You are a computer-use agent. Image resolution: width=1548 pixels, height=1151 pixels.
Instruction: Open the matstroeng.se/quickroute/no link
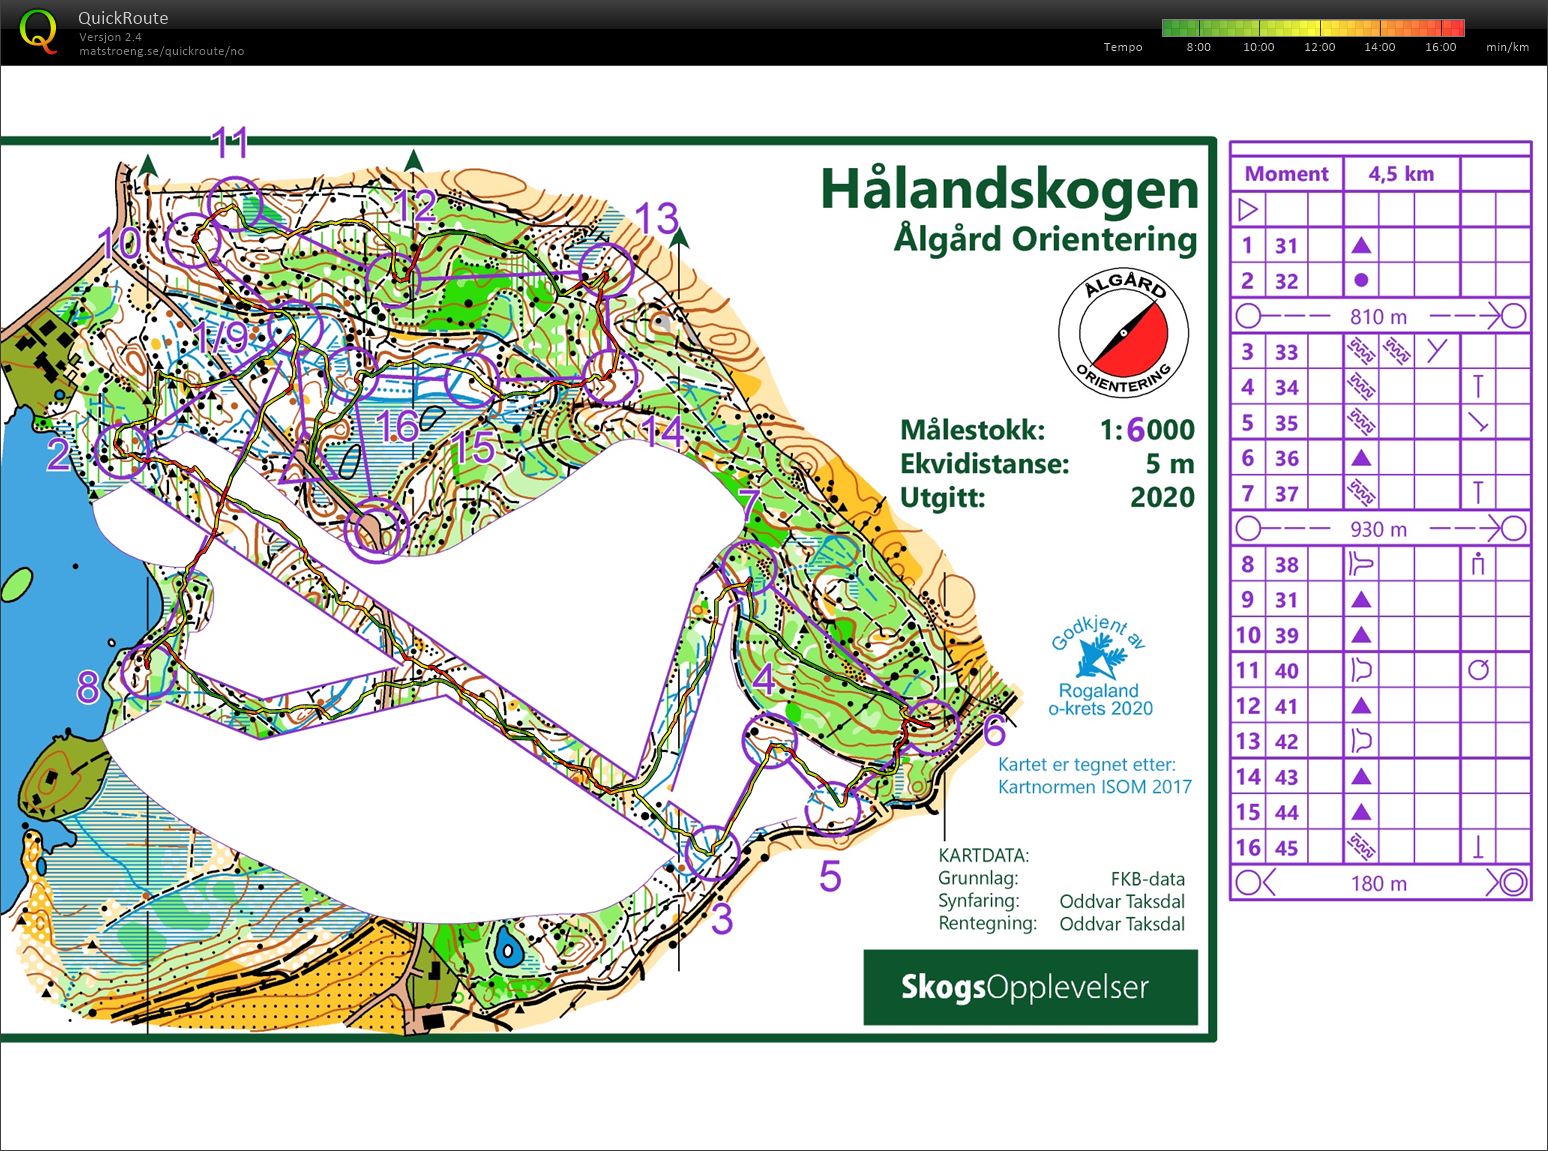click(x=160, y=50)
